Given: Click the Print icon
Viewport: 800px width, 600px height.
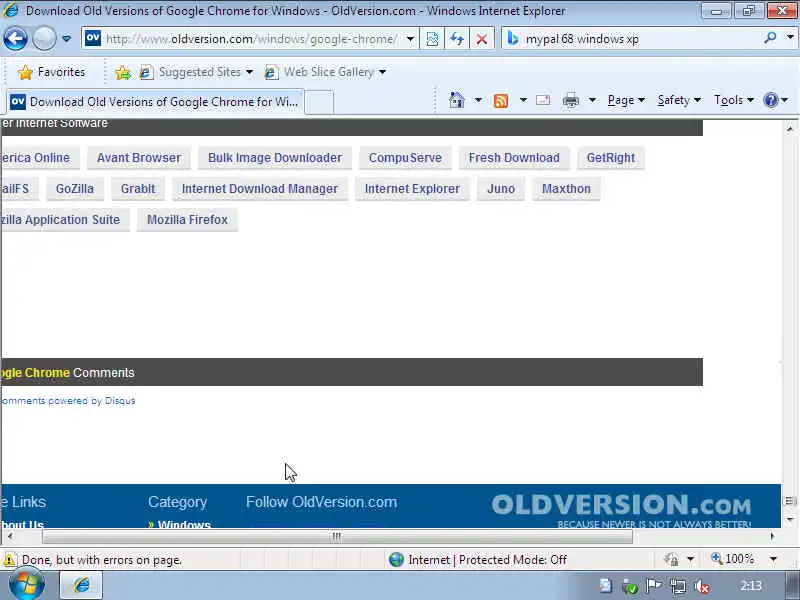Looking at the screenshot, I should click(570, 101).
